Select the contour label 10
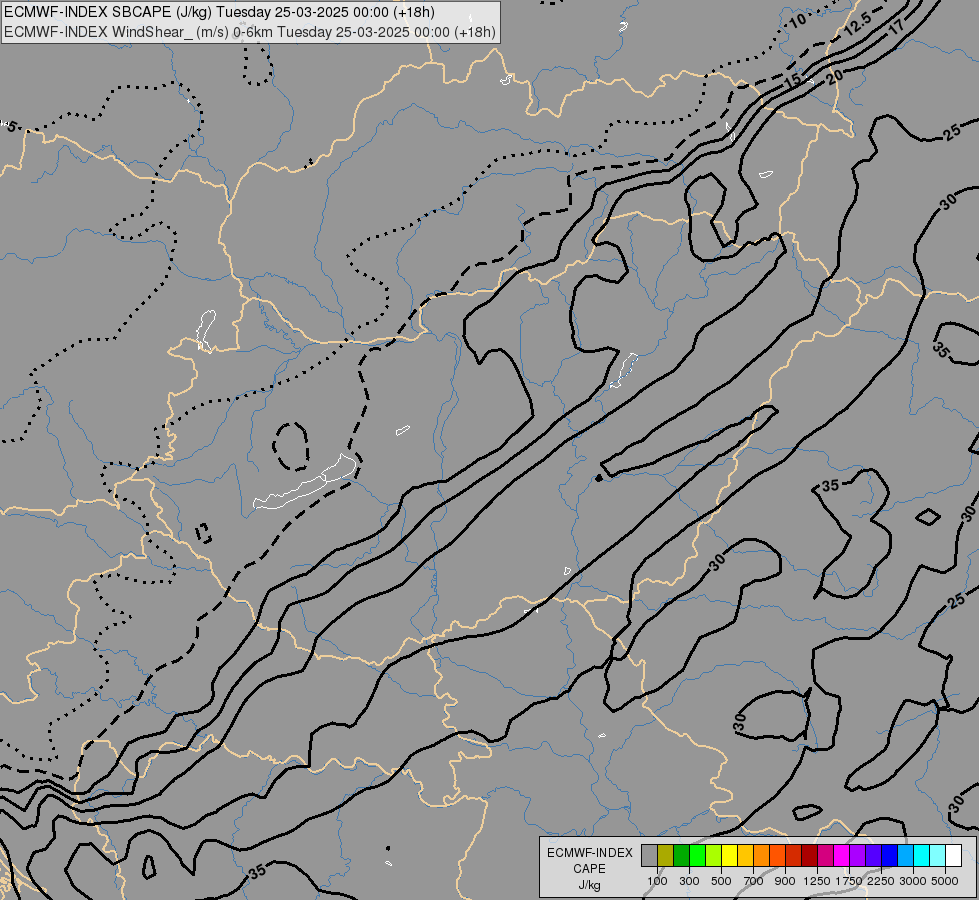The height and width of the screenshot is (900, 979). (797, 21)
